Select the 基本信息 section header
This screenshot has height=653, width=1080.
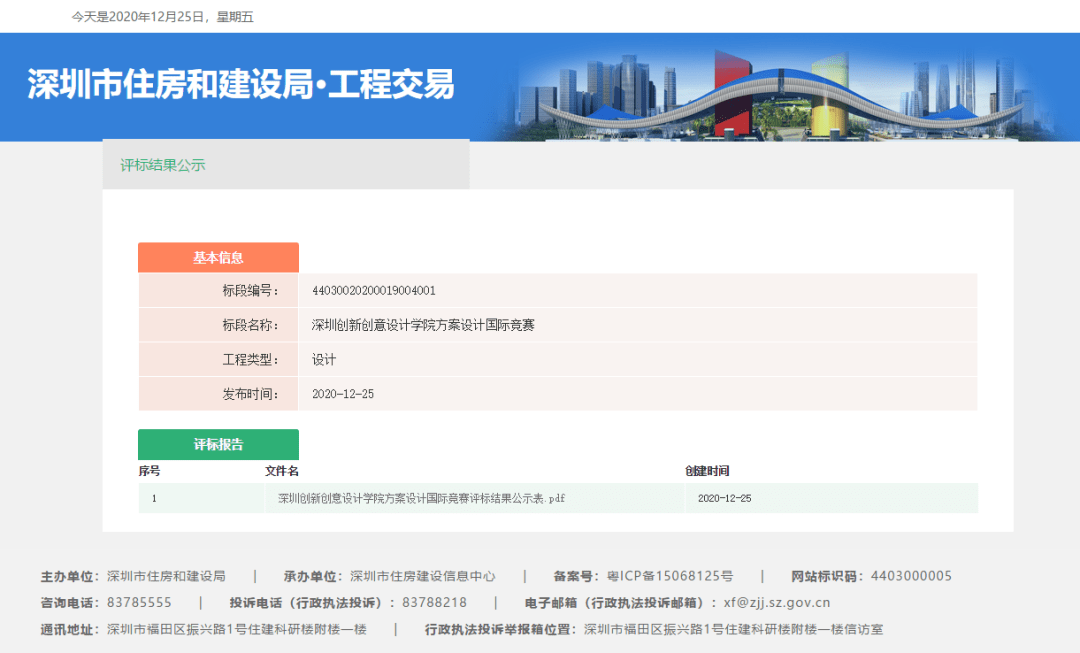point(218,258)
